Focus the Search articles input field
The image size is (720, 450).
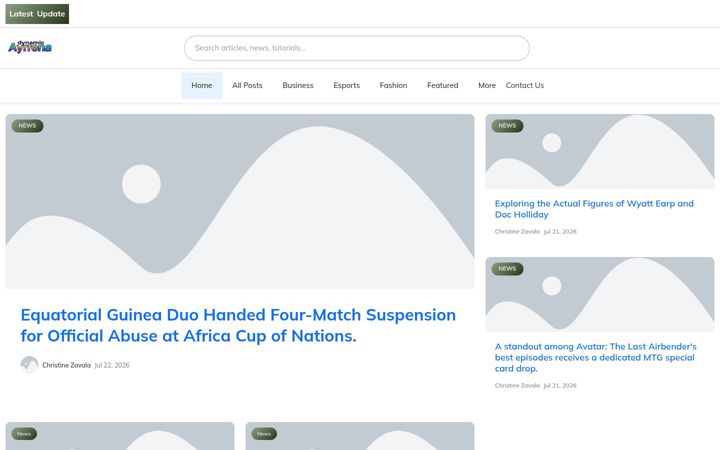[x=357, y=48]
